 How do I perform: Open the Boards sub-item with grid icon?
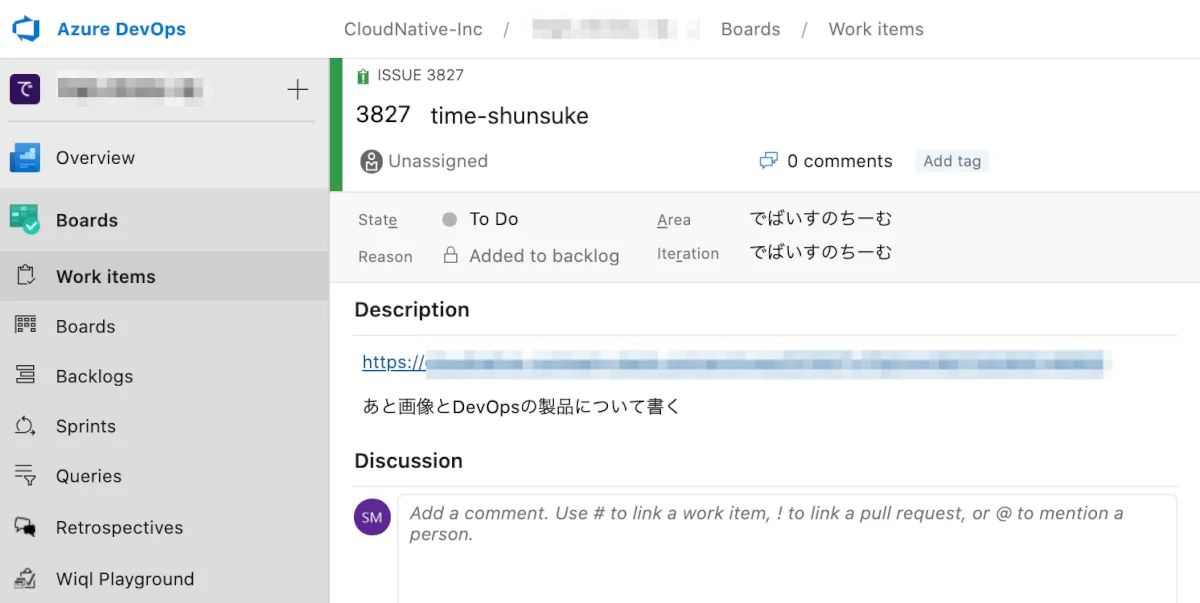85,327
